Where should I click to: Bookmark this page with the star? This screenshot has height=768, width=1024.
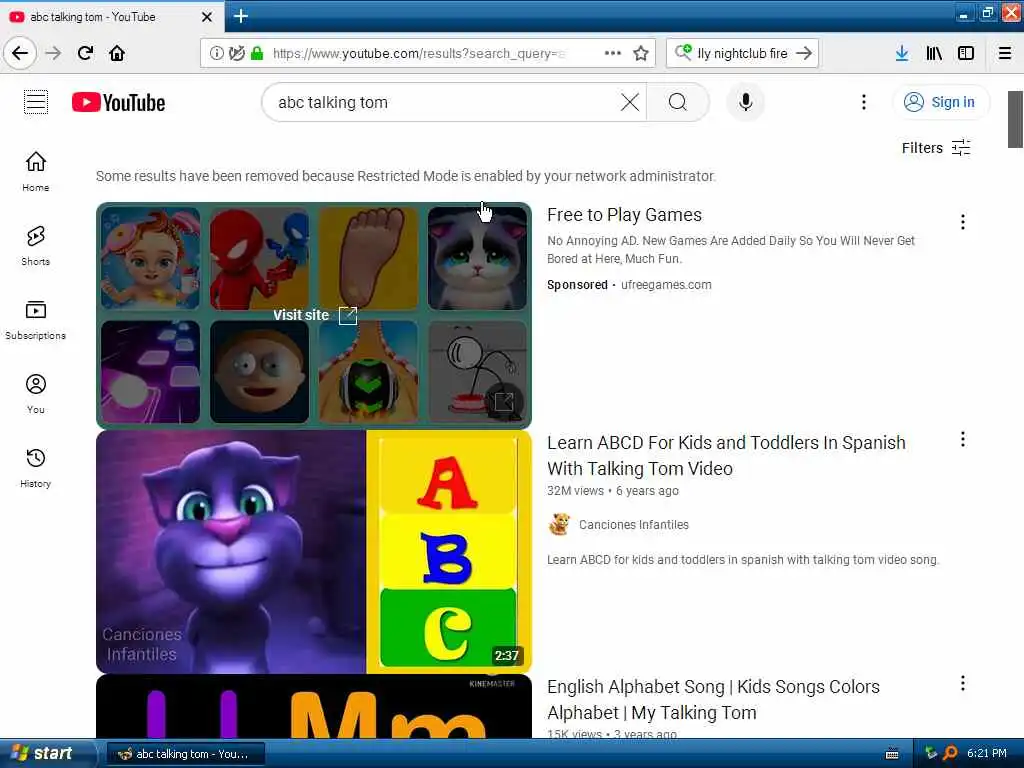[641, 54]
